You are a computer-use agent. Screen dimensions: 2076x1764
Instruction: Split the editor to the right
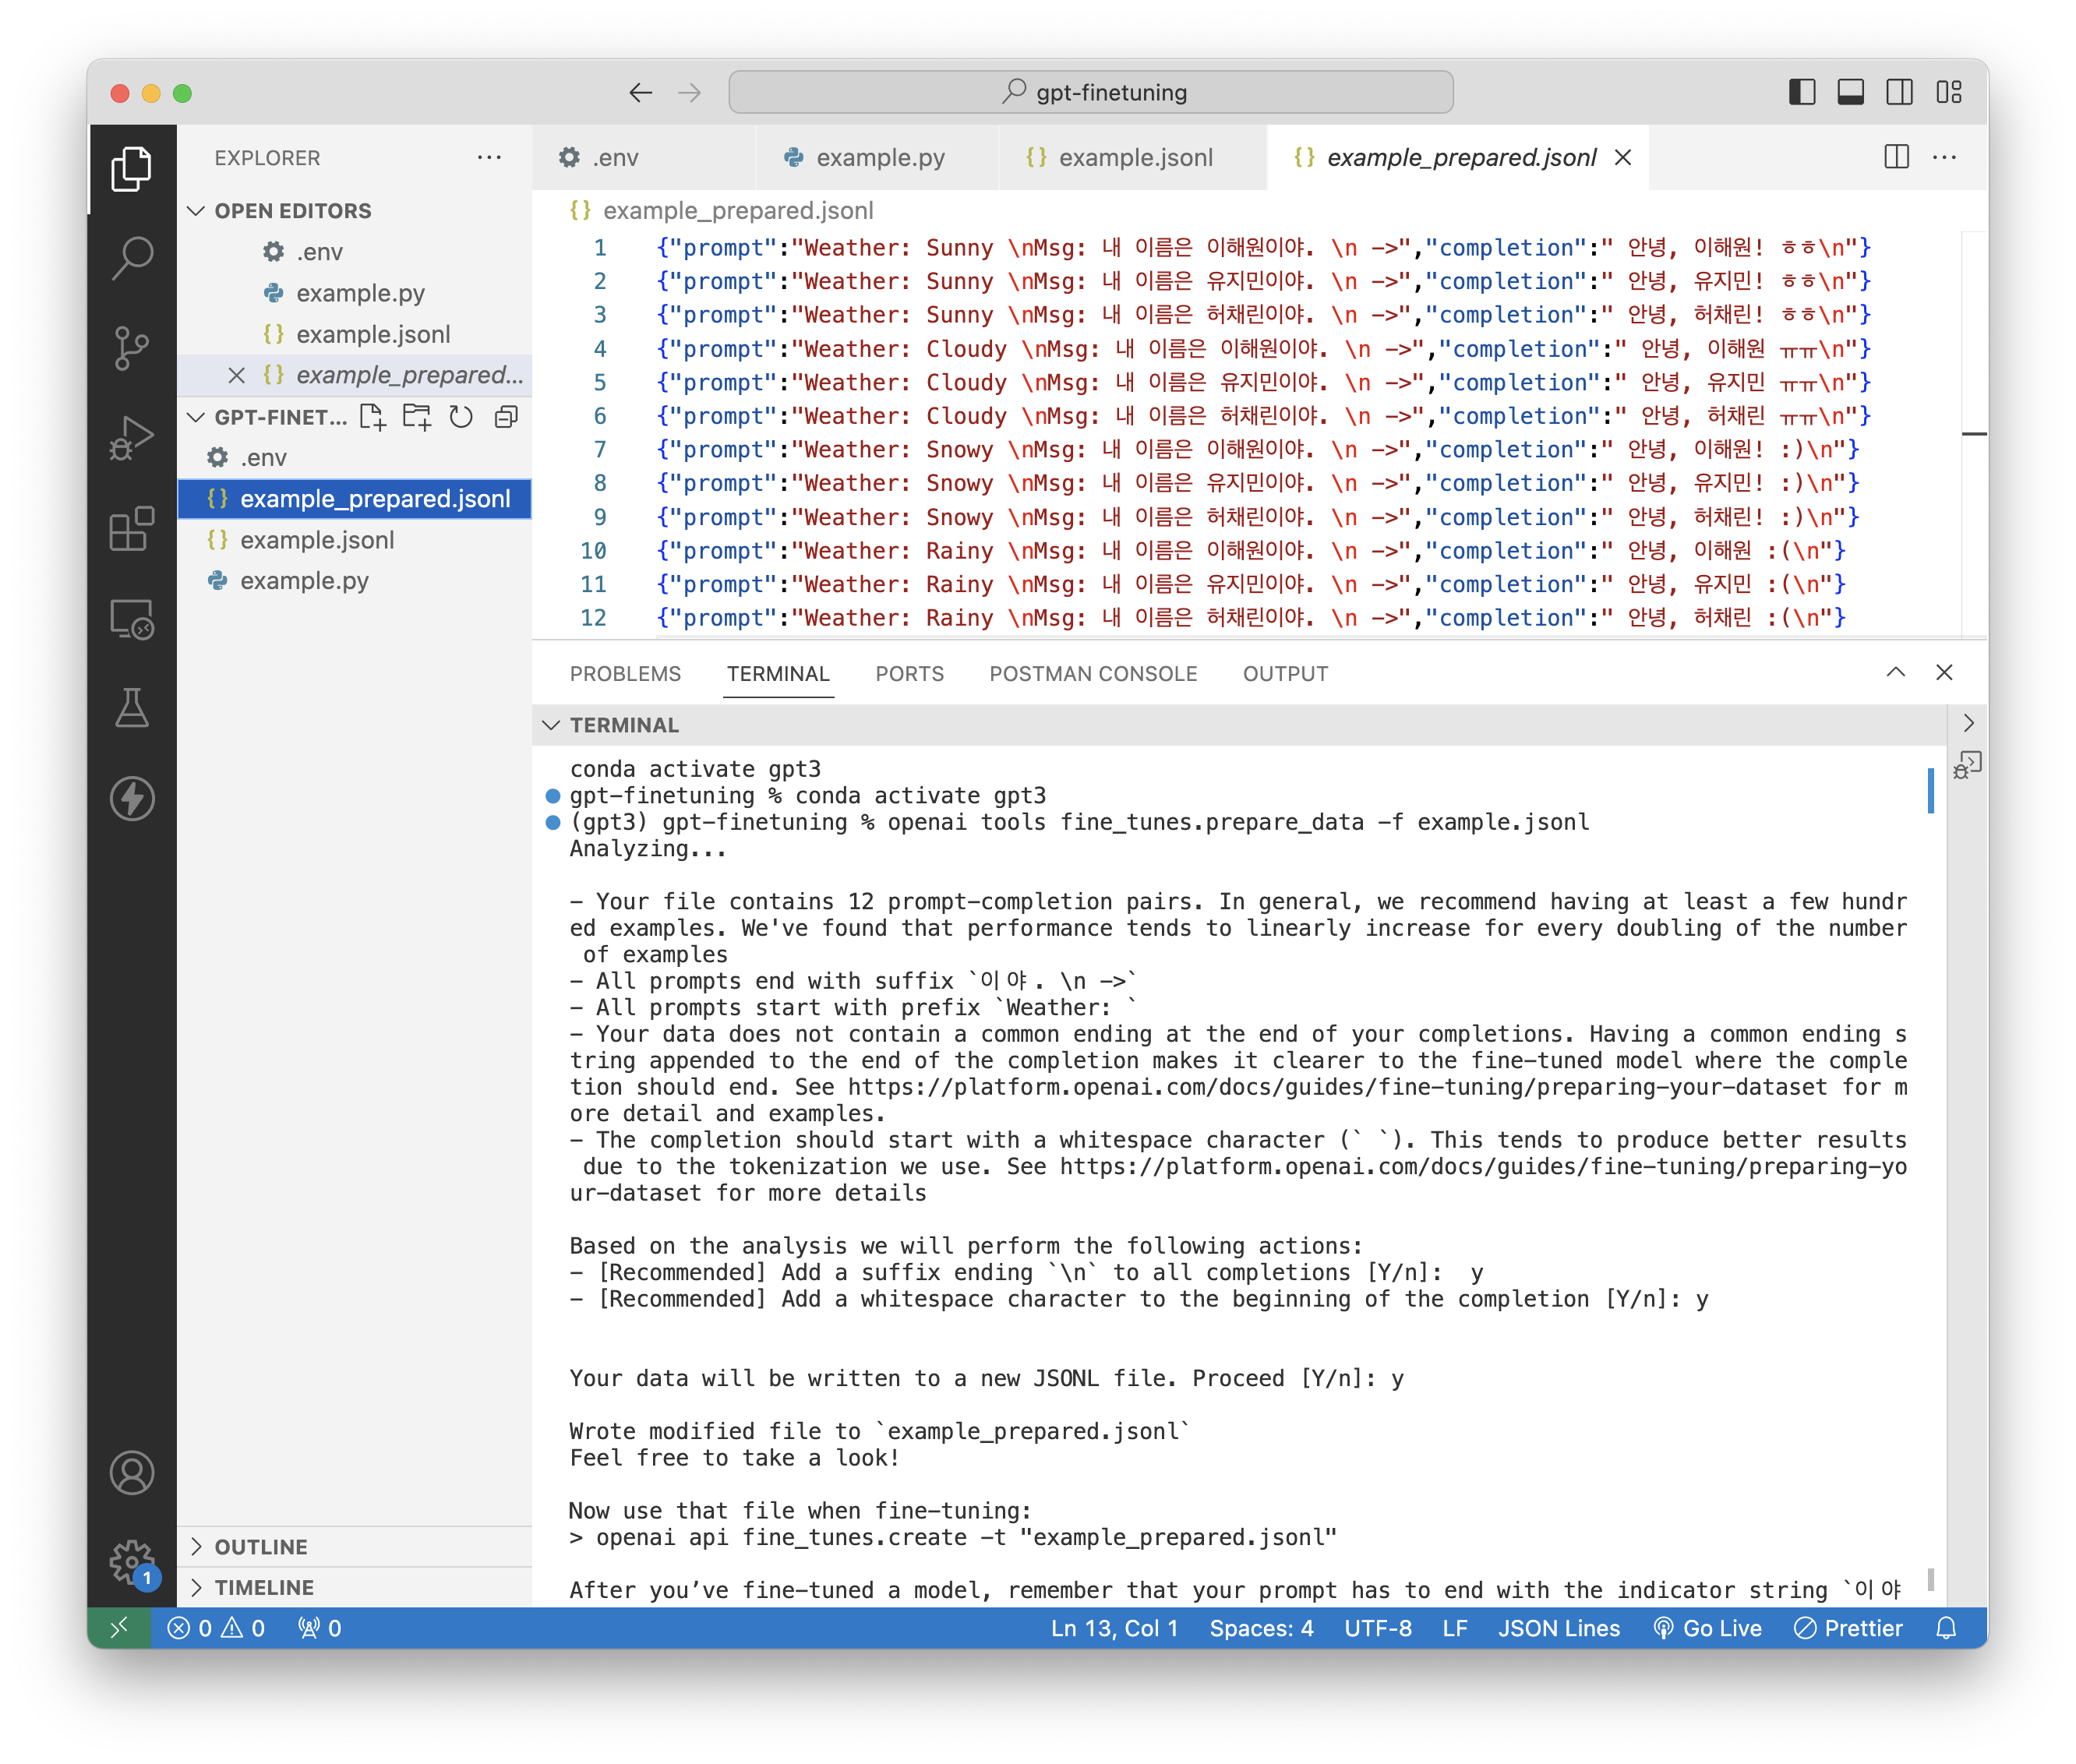[1896, 157]
